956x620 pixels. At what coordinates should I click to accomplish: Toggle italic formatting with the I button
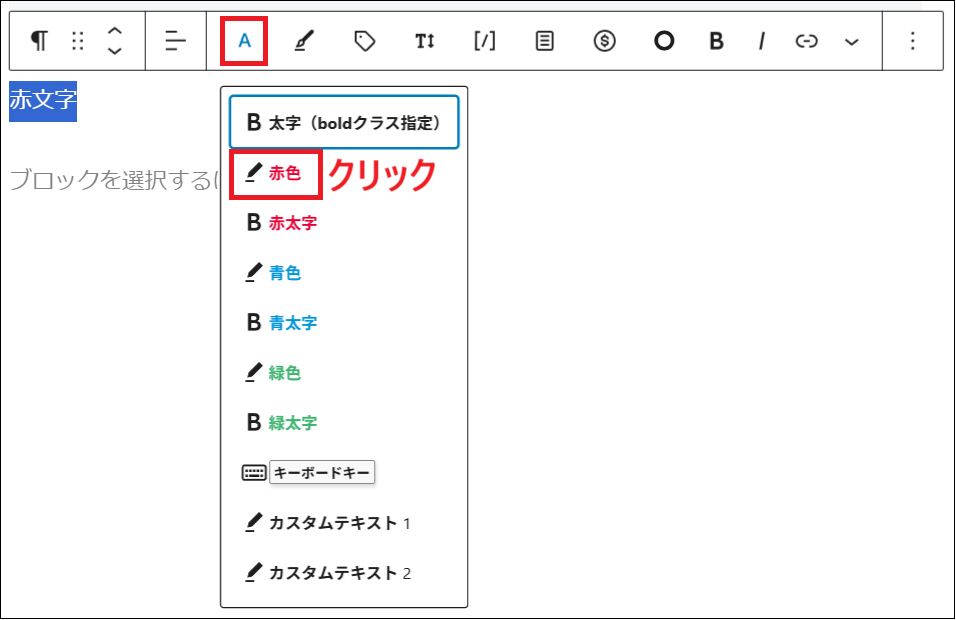click(x=761, y=41)
